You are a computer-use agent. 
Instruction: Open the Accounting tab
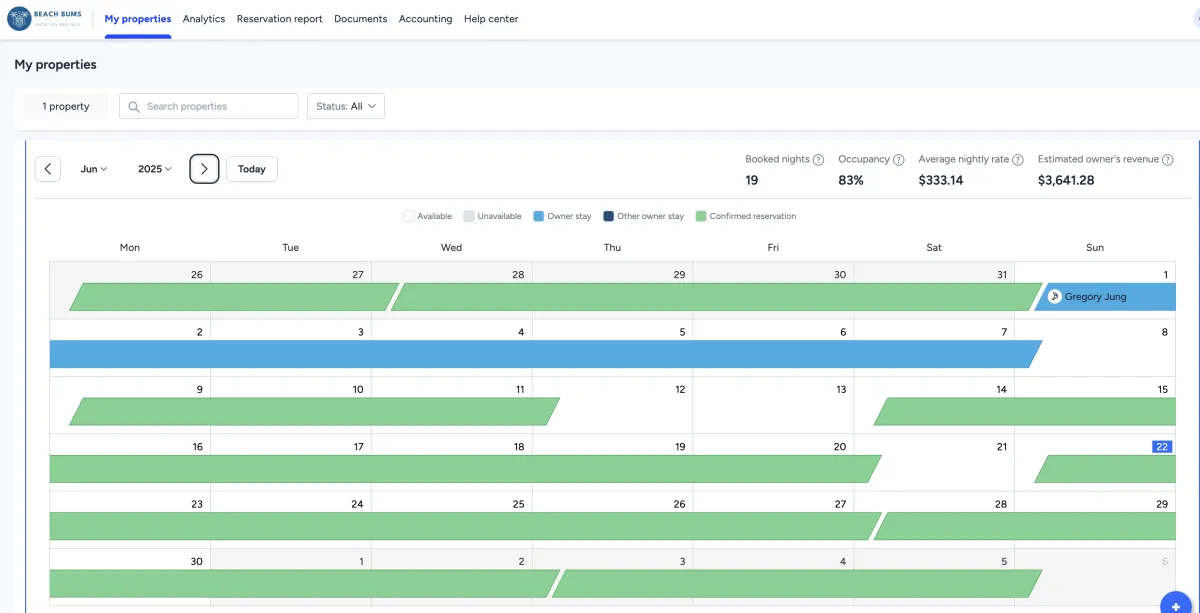tap(425, 19)
